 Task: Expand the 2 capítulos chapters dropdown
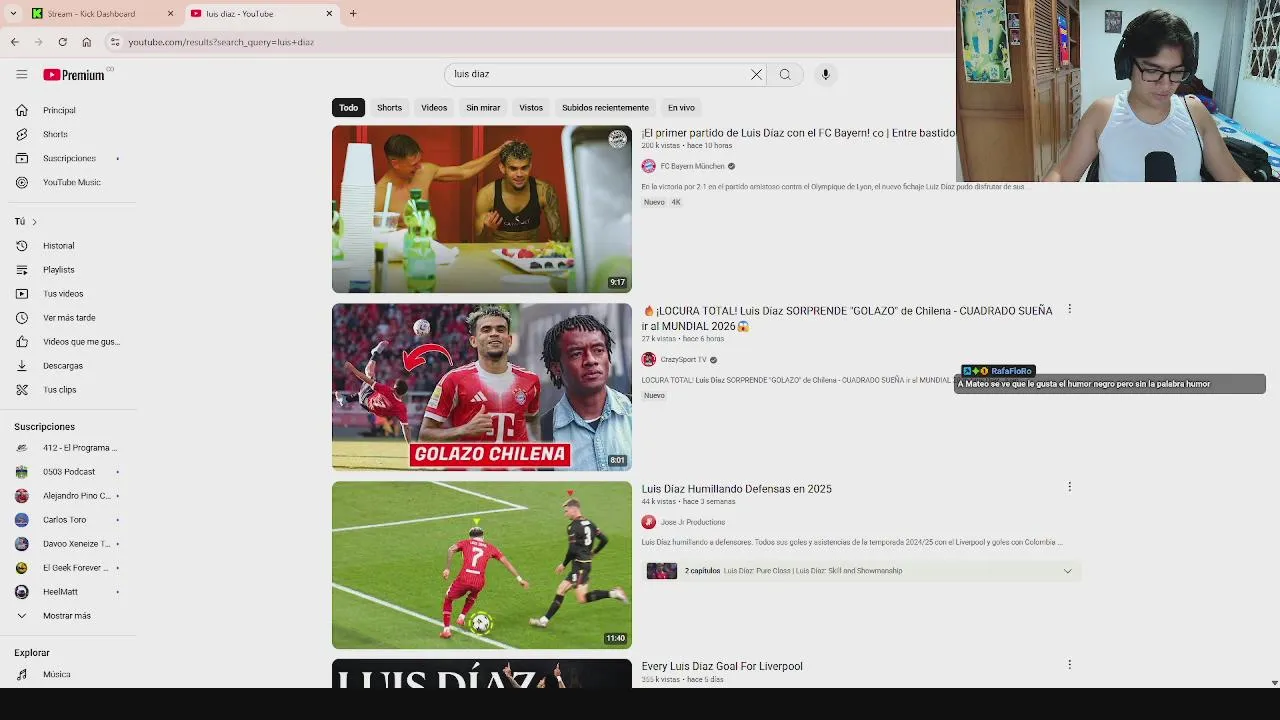pyautogui.click(x=1067, y=571)
